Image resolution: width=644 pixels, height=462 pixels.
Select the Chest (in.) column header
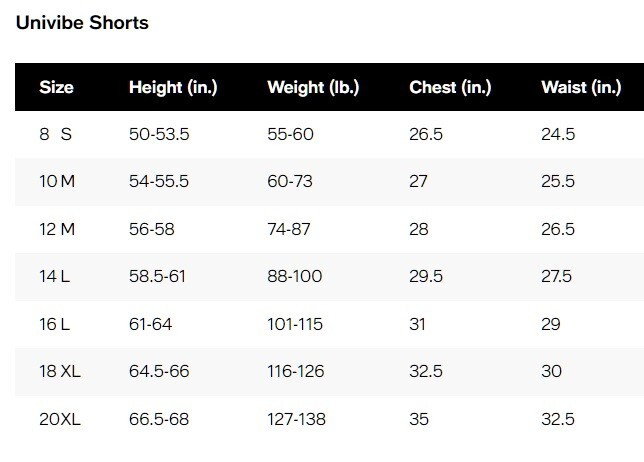click(450, 87)
